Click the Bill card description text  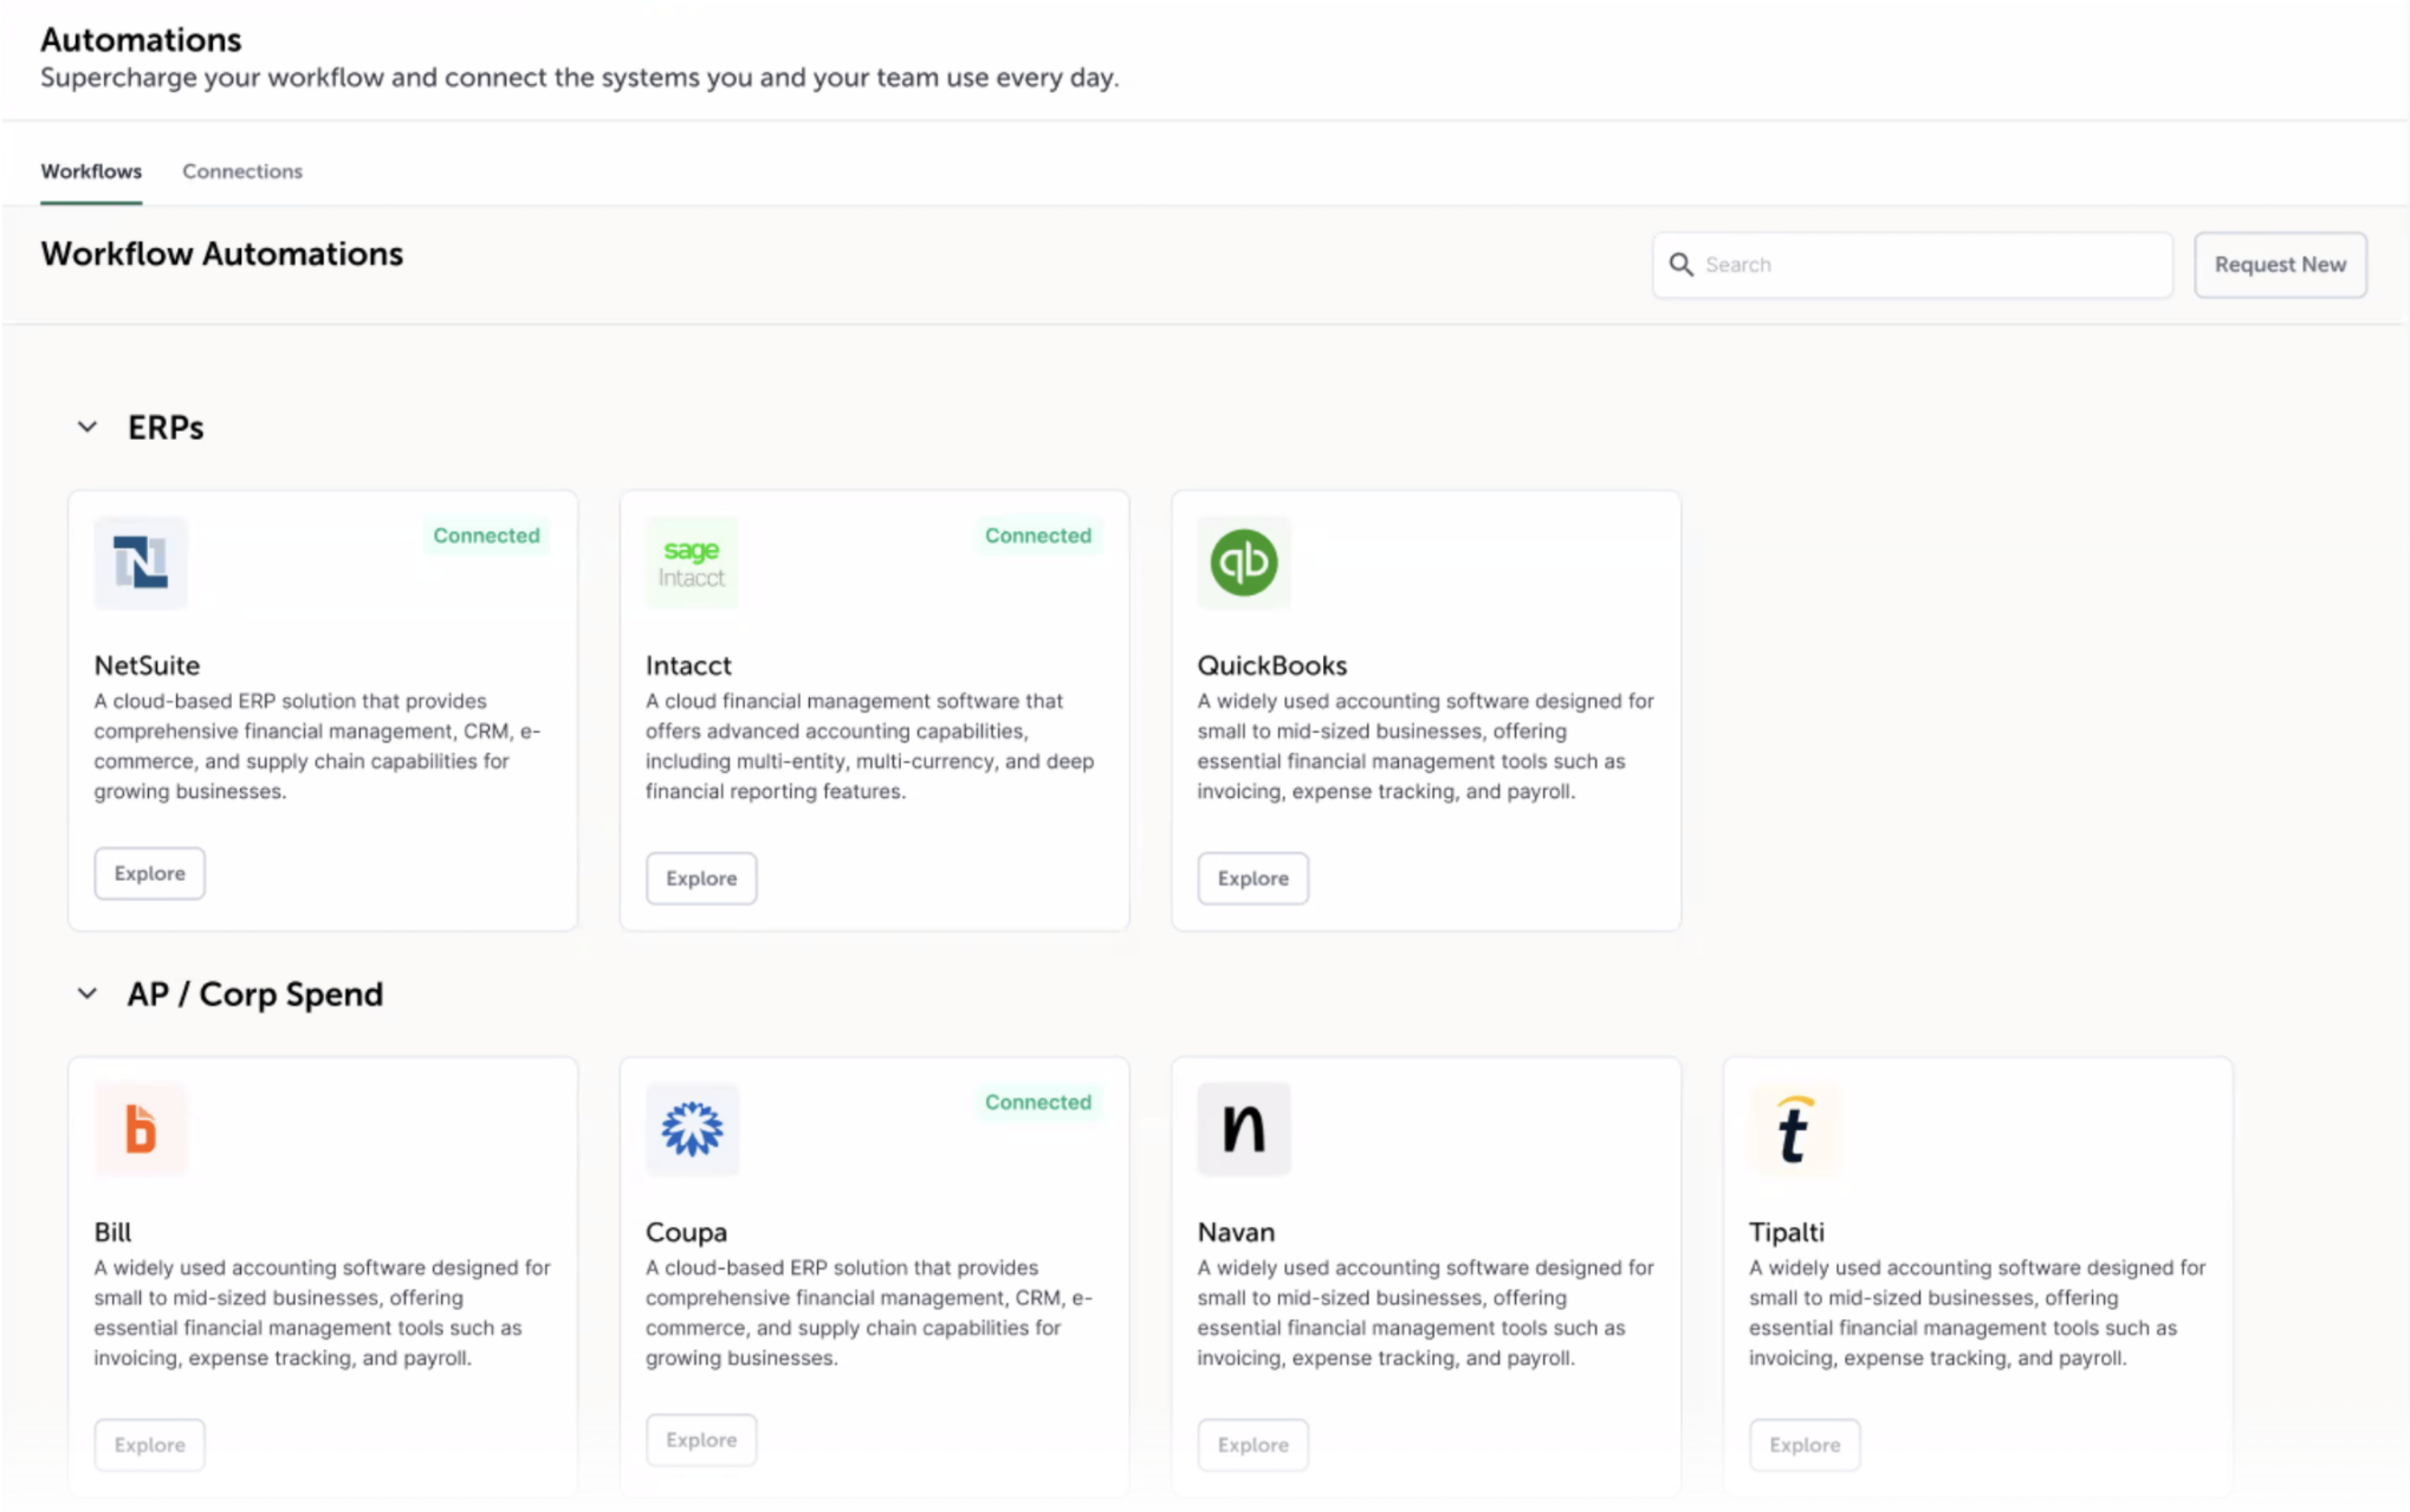322,1313
